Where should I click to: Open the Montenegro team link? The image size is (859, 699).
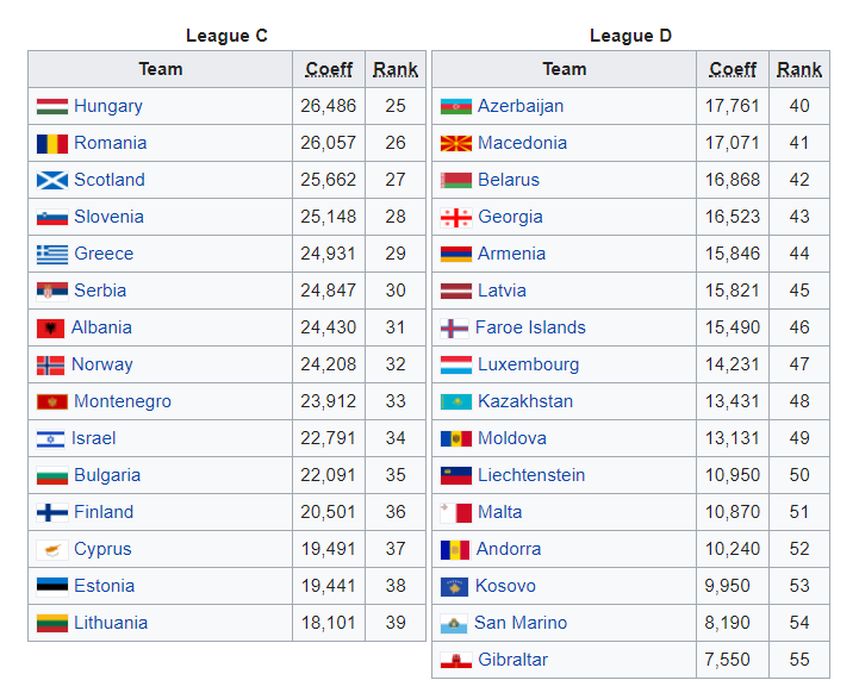[122, 402]
